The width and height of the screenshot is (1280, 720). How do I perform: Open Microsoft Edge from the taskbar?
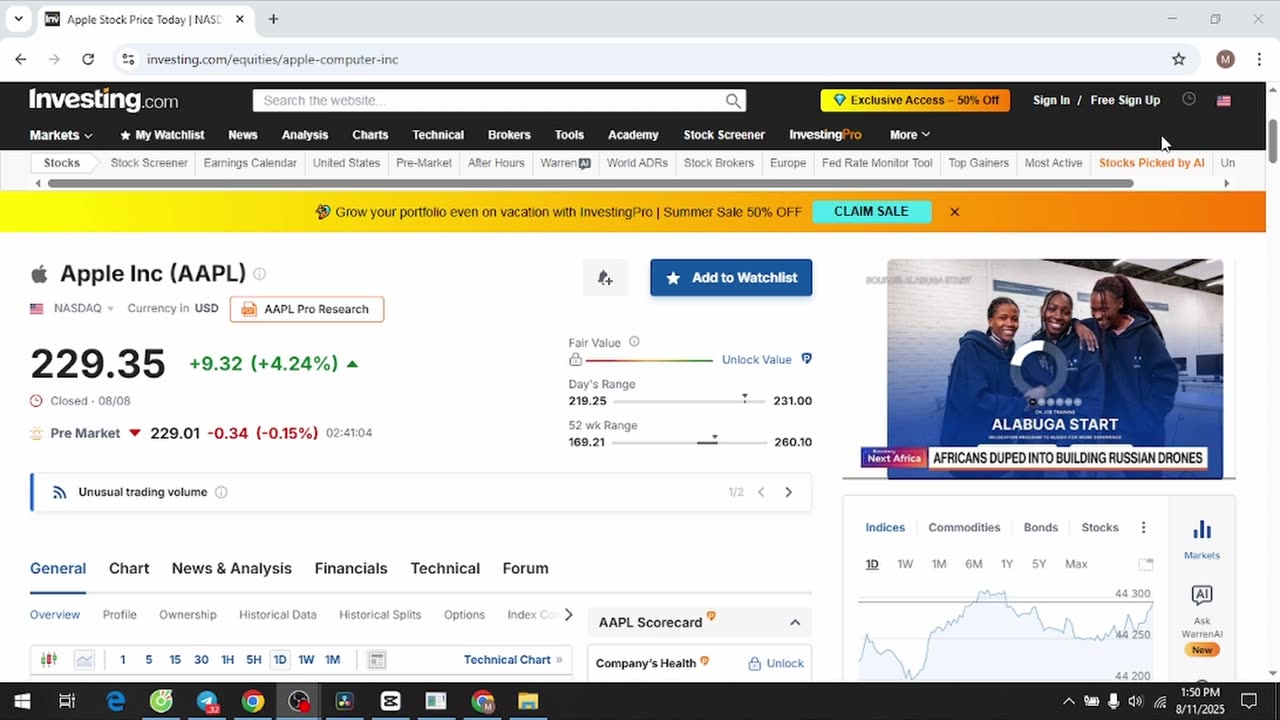116,701
